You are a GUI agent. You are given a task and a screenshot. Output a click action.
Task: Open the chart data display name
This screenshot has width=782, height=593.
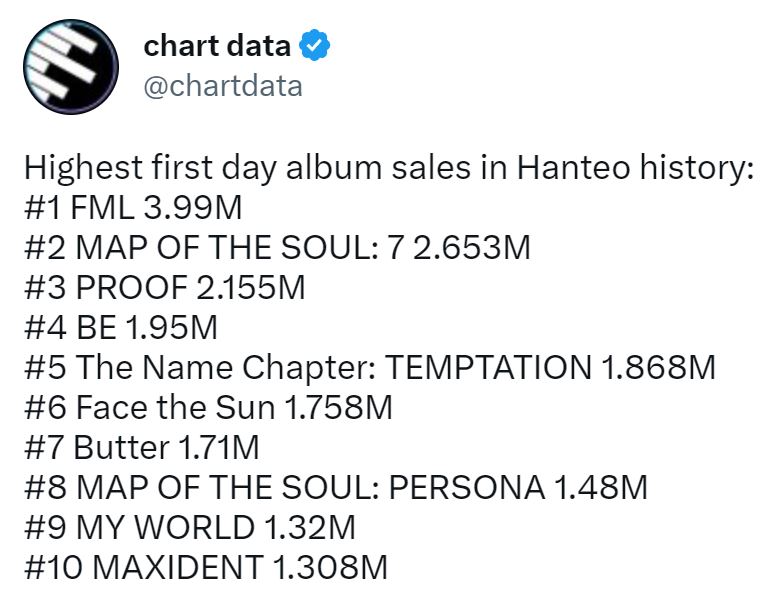[x=217, y=46]
